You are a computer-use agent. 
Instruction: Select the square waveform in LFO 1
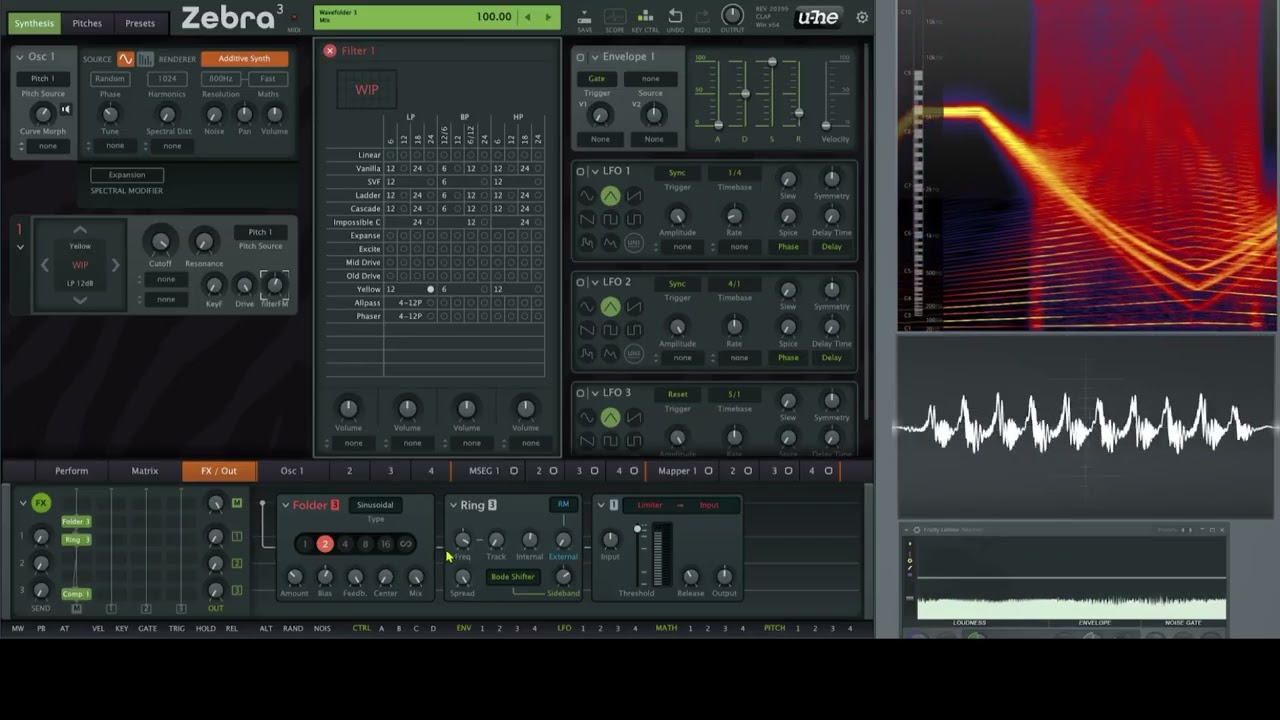click(x=610, y=219)
